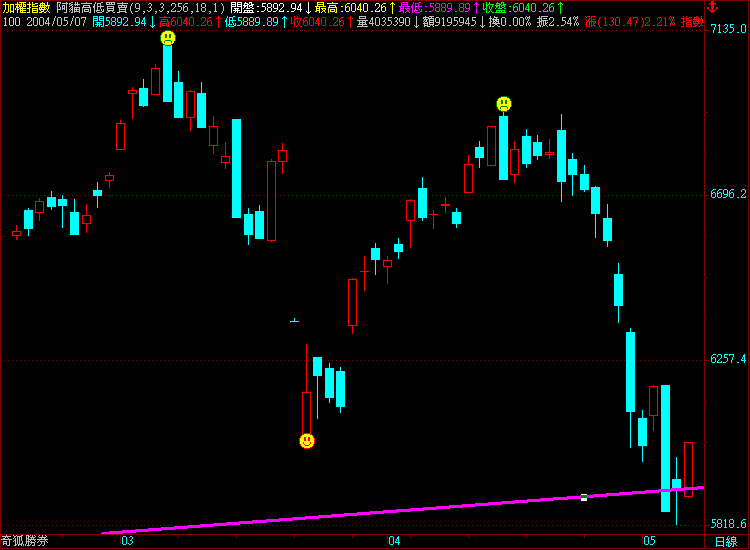Screen dimensions: 750x550
Task: Click the 加權指數 title label
Action: (x=26, y=8)
